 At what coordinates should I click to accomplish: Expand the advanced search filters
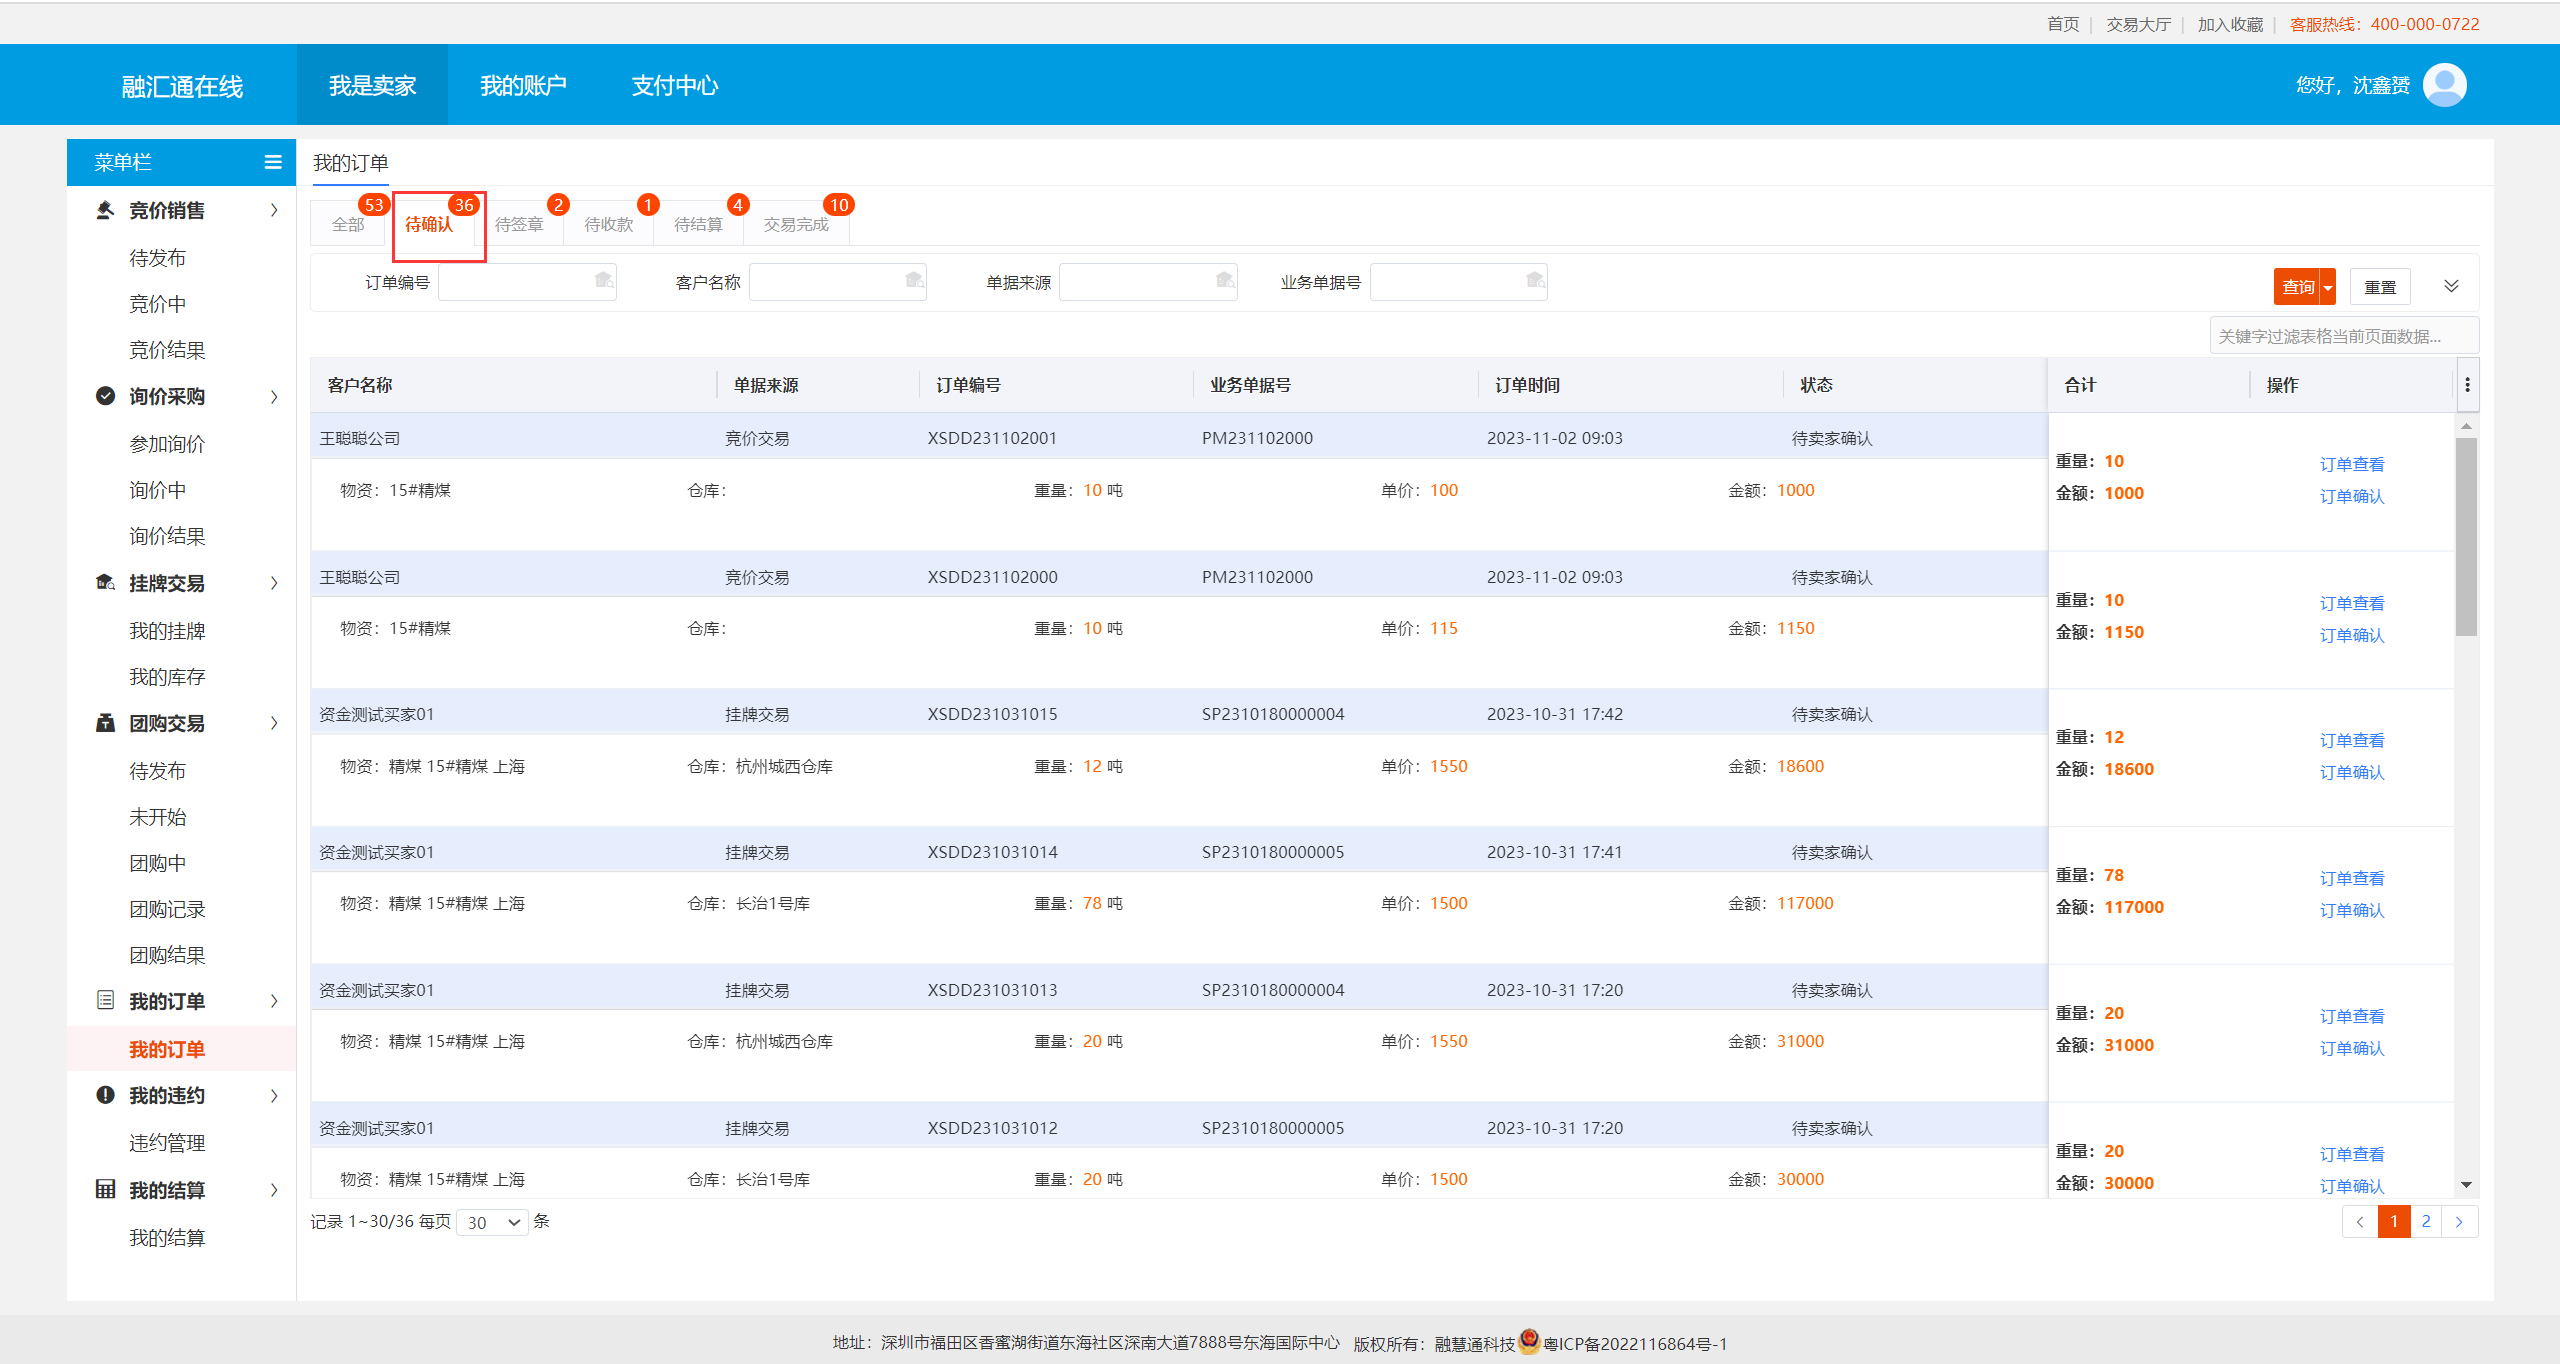[x=2451, y=286]
